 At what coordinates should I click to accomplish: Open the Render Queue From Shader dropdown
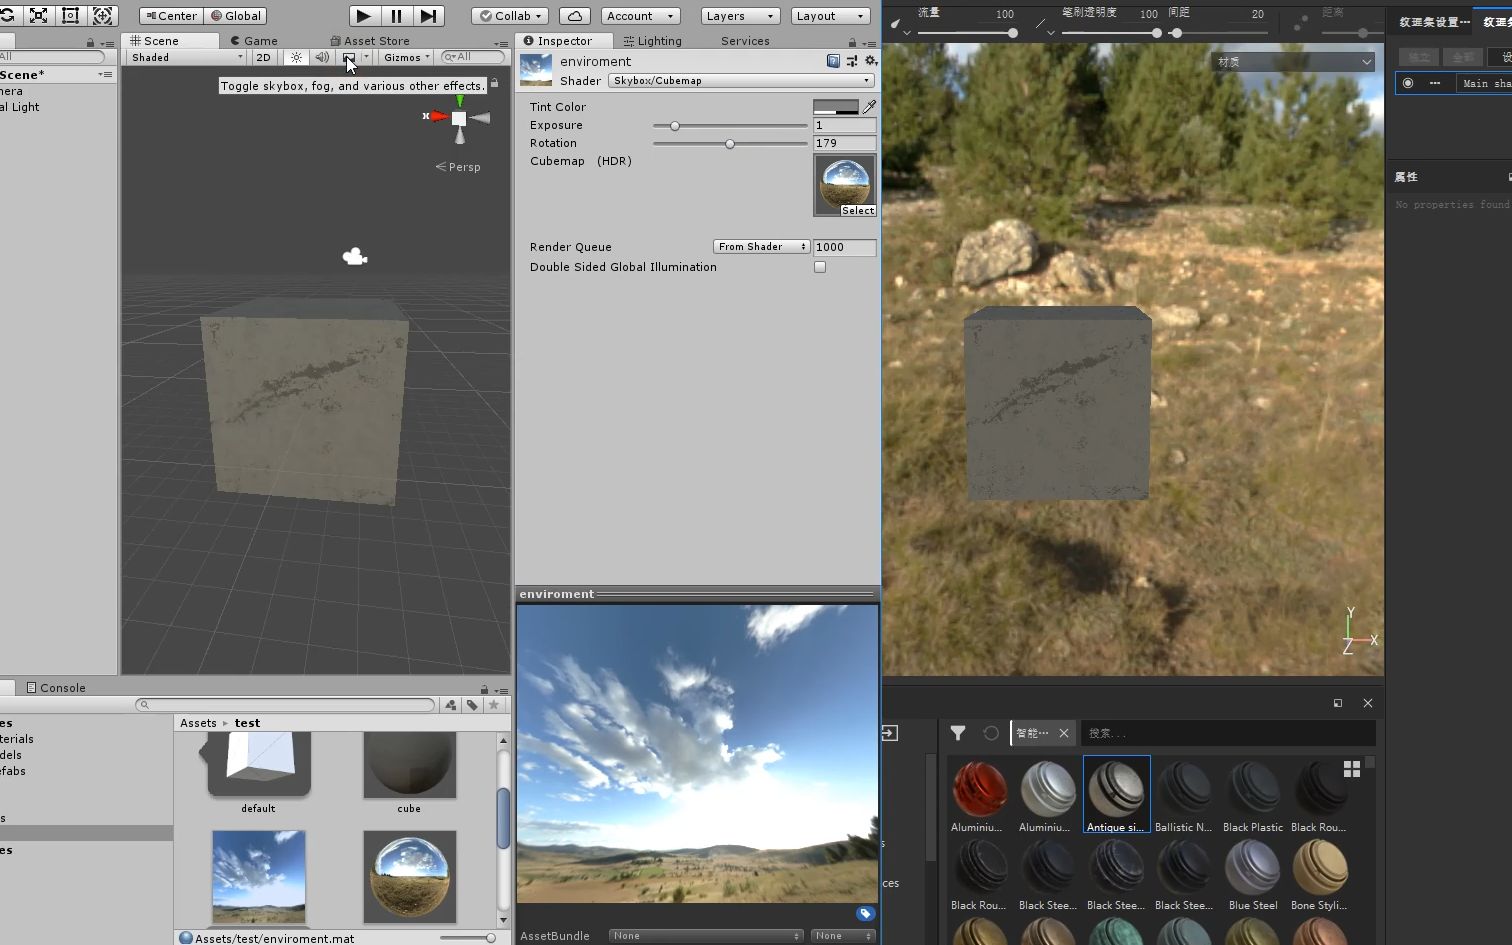pos(761,247)
